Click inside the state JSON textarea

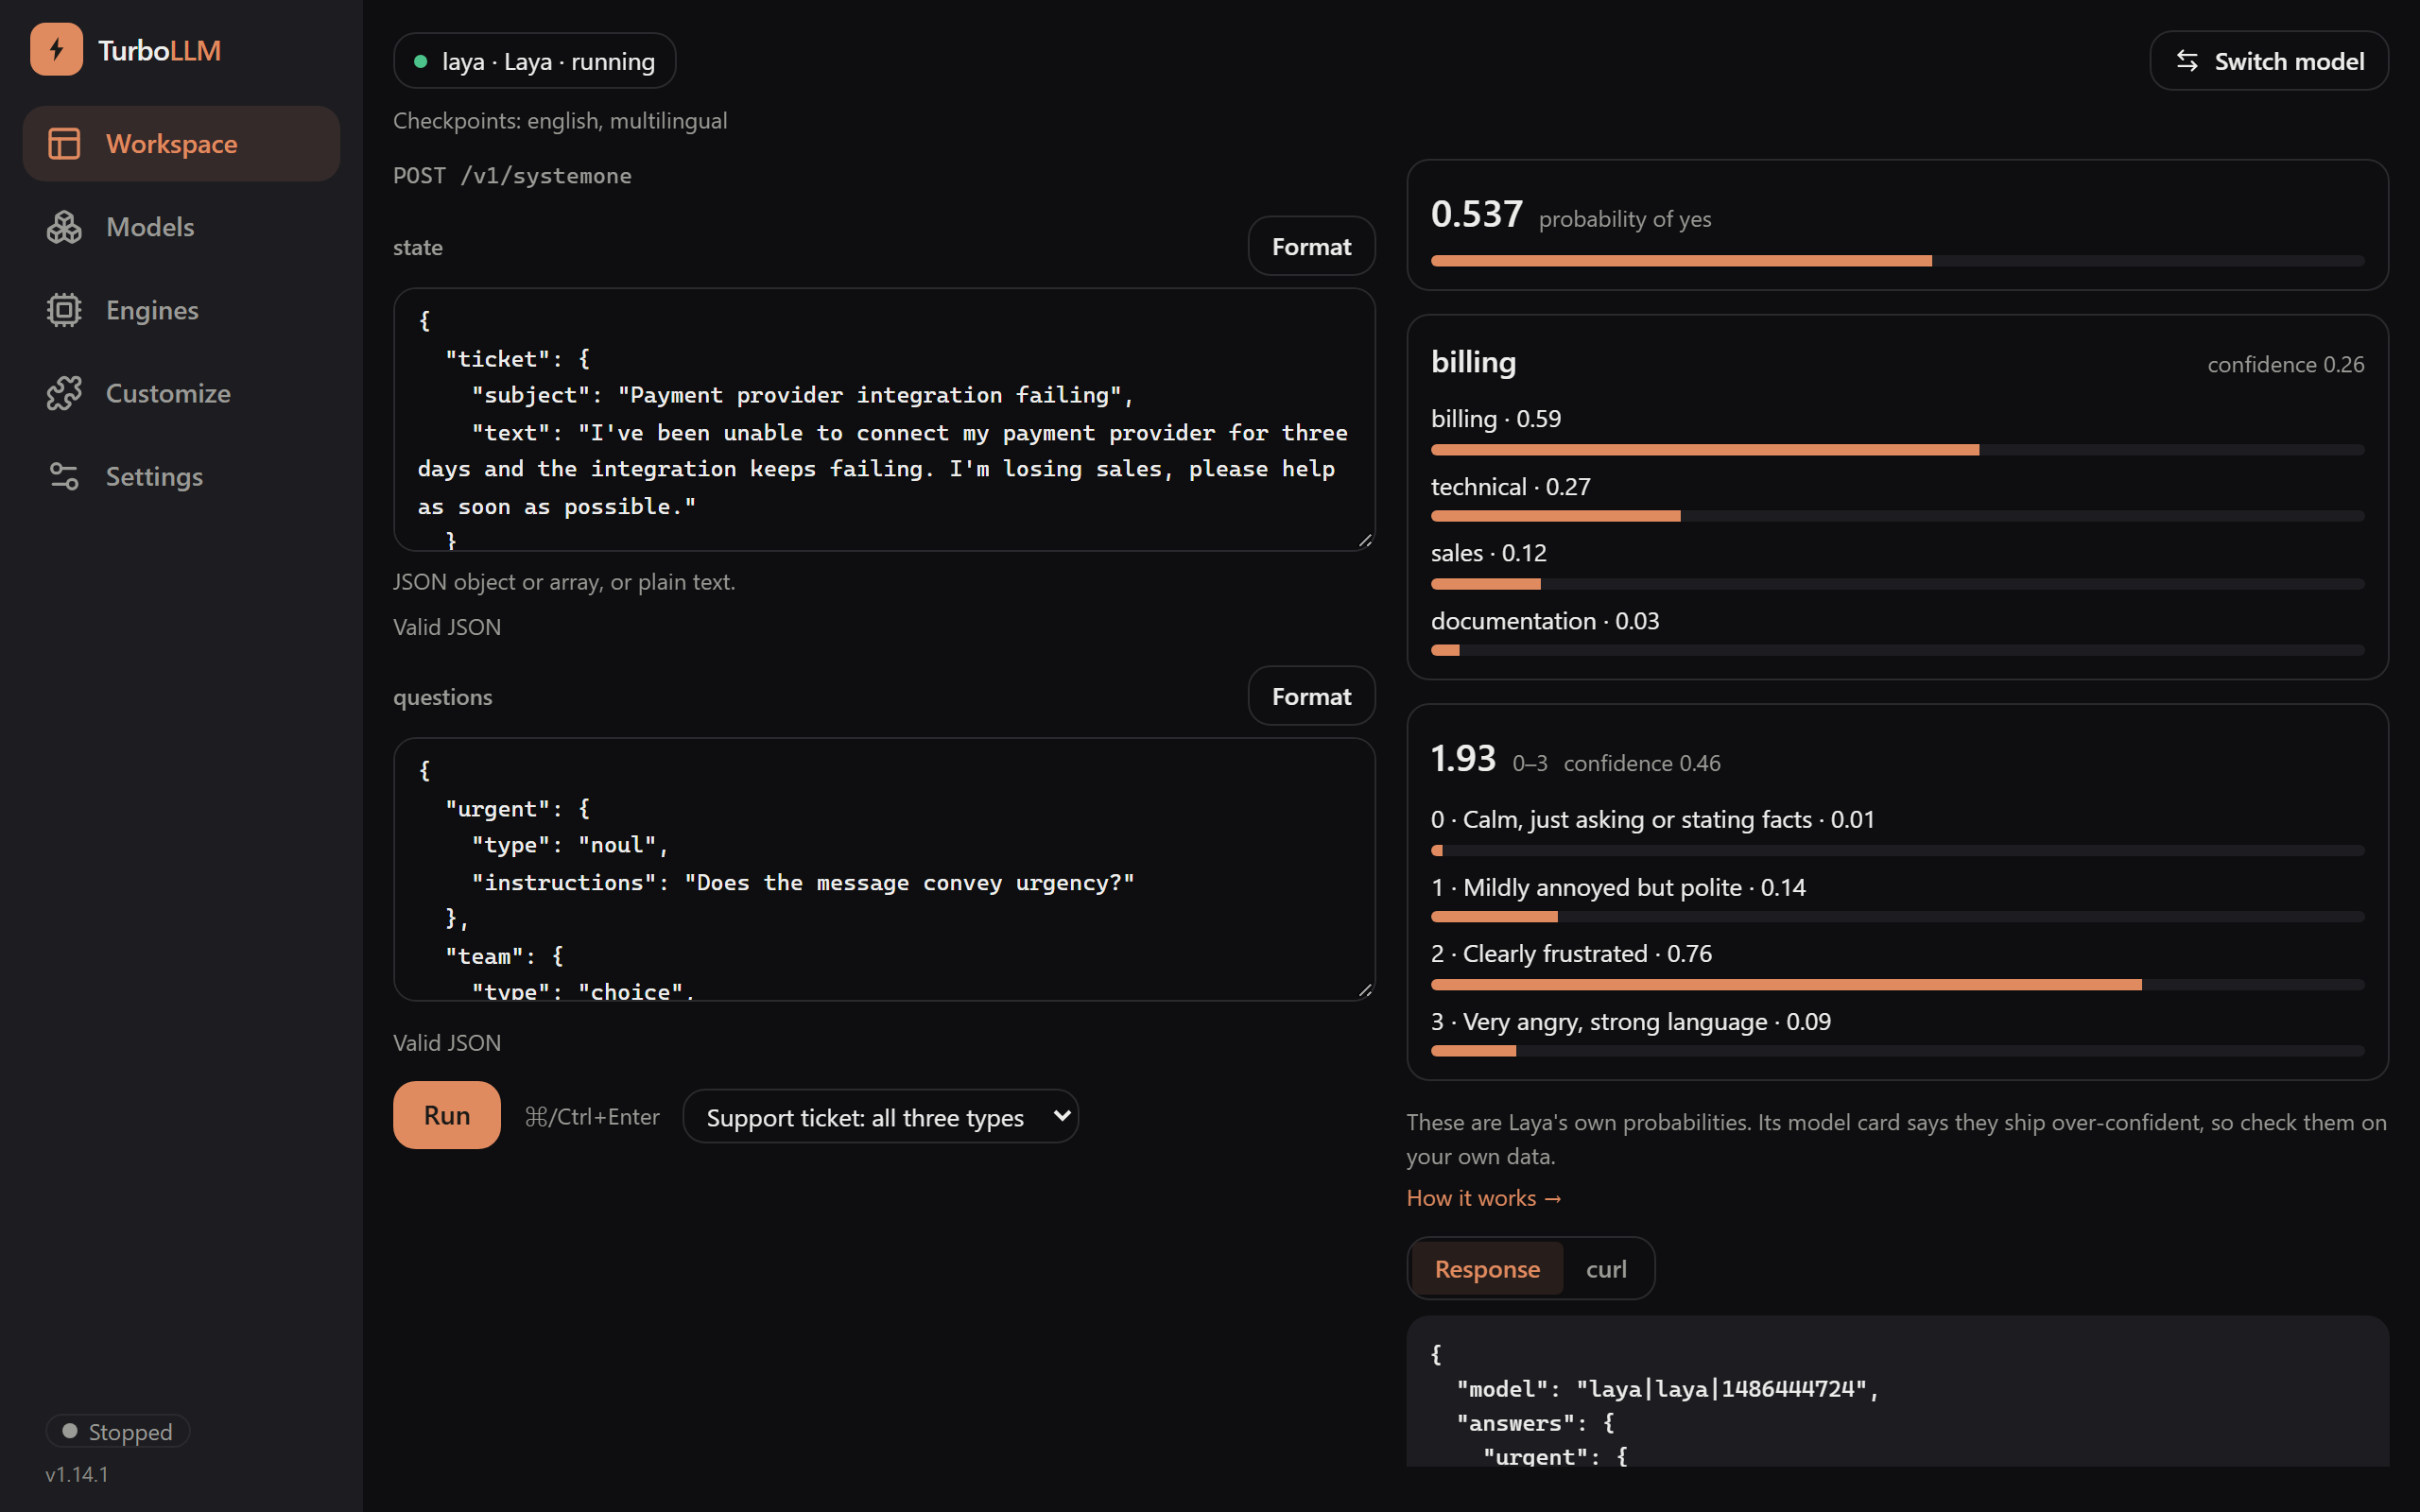[884, 420]
